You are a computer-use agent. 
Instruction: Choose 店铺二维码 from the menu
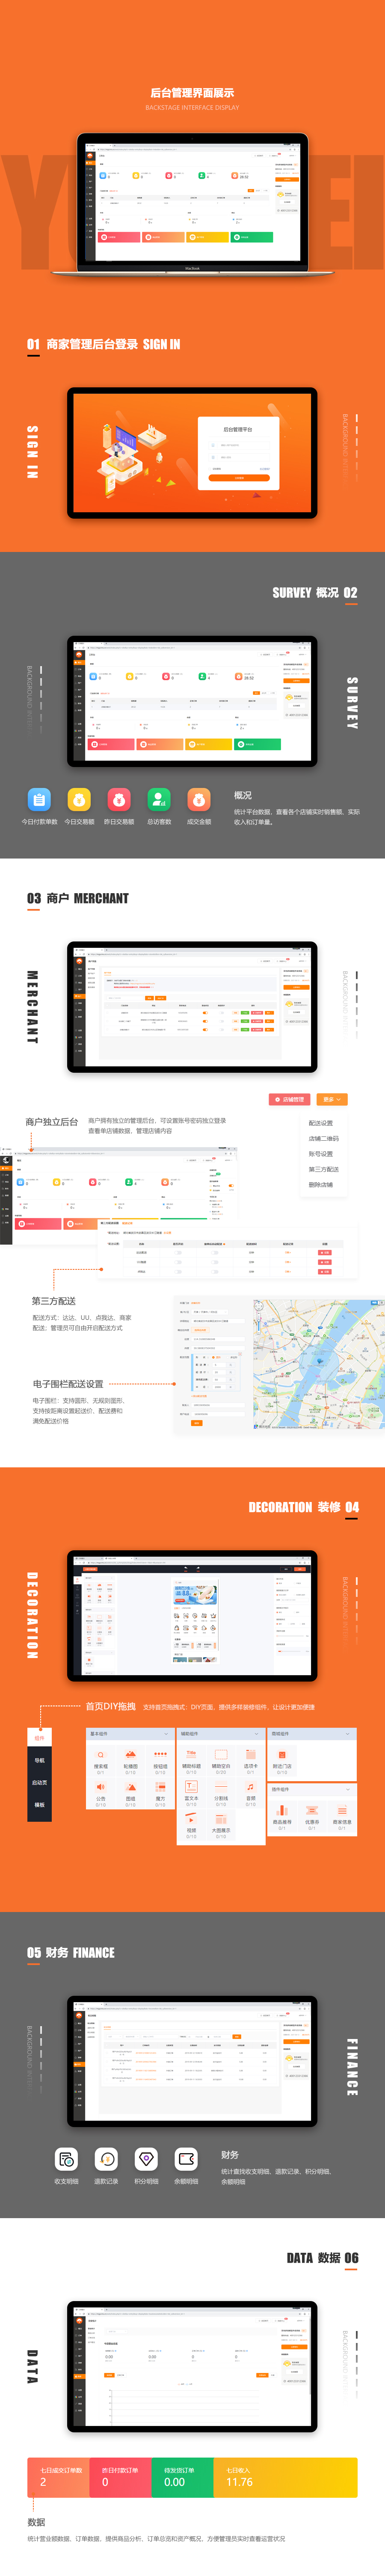click(324, 1138)
